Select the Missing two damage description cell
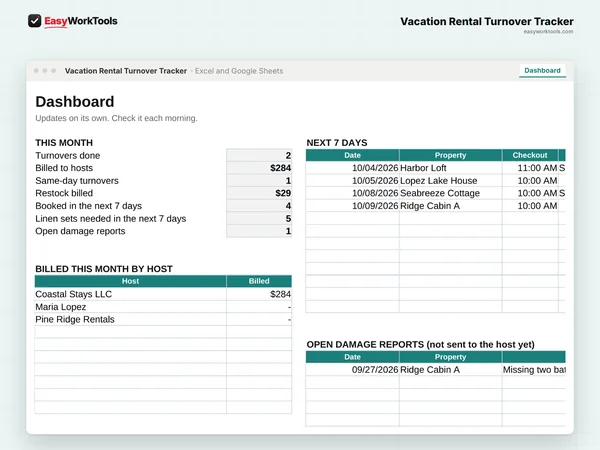 coord(534,370)
